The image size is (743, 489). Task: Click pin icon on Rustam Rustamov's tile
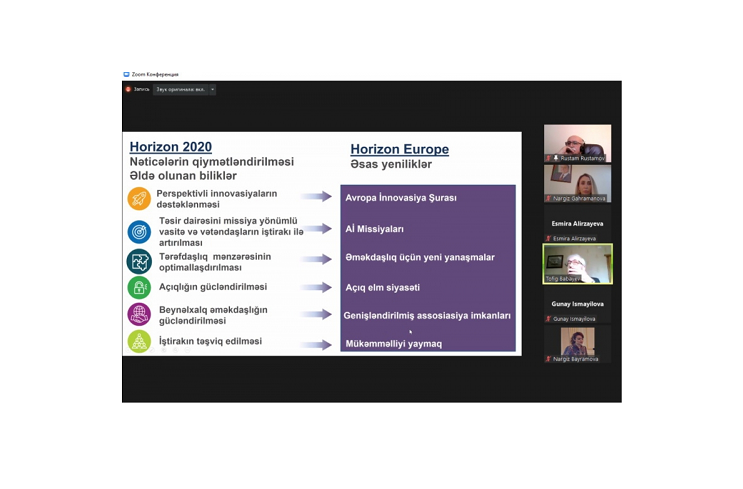(556, 158)
